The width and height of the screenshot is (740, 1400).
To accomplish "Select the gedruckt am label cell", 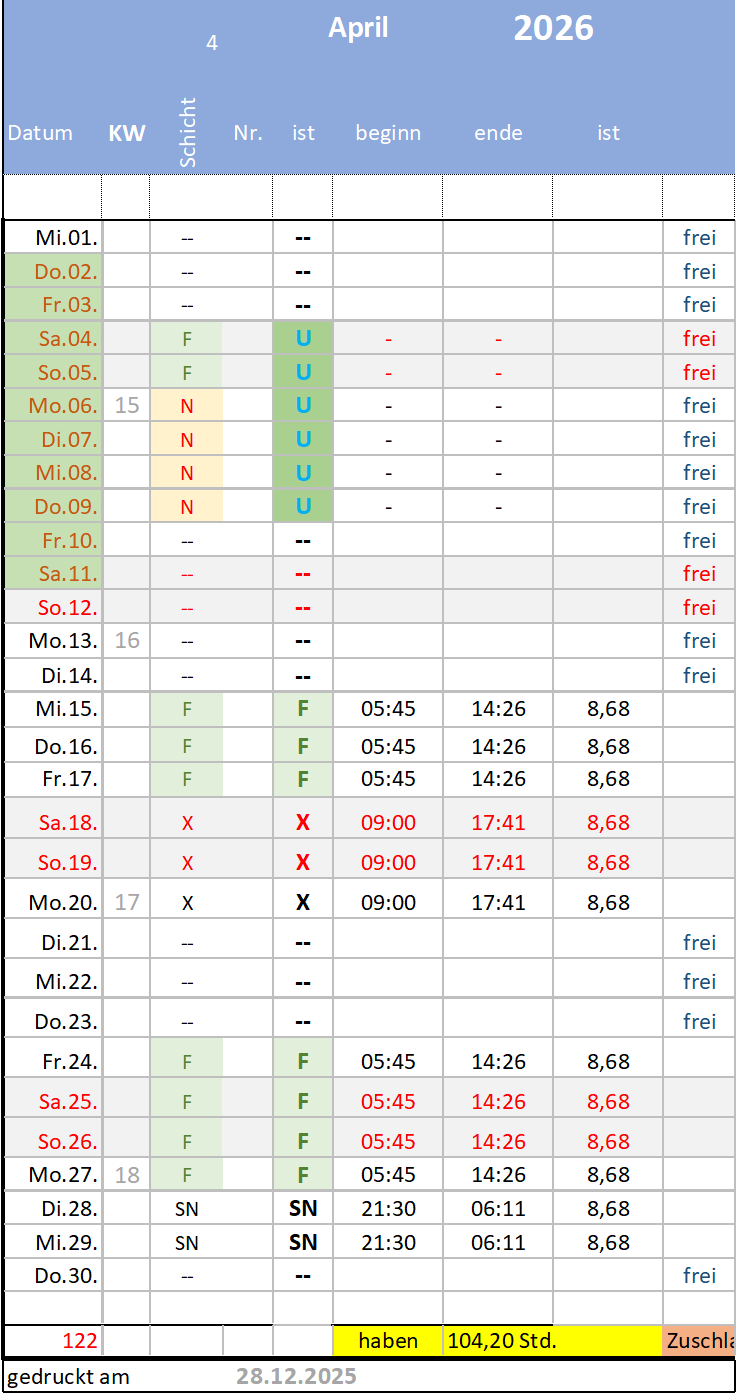I will [x=68, y=1376].
